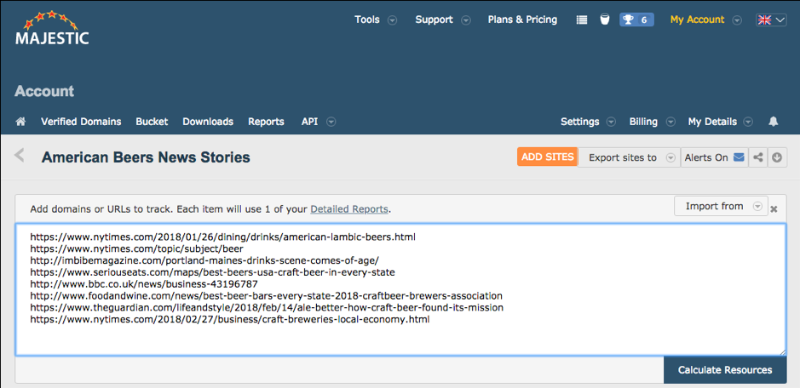Screen dimensions: 800x388
Task: Expand the Support dropdown arrow
Action: (466, 20)
